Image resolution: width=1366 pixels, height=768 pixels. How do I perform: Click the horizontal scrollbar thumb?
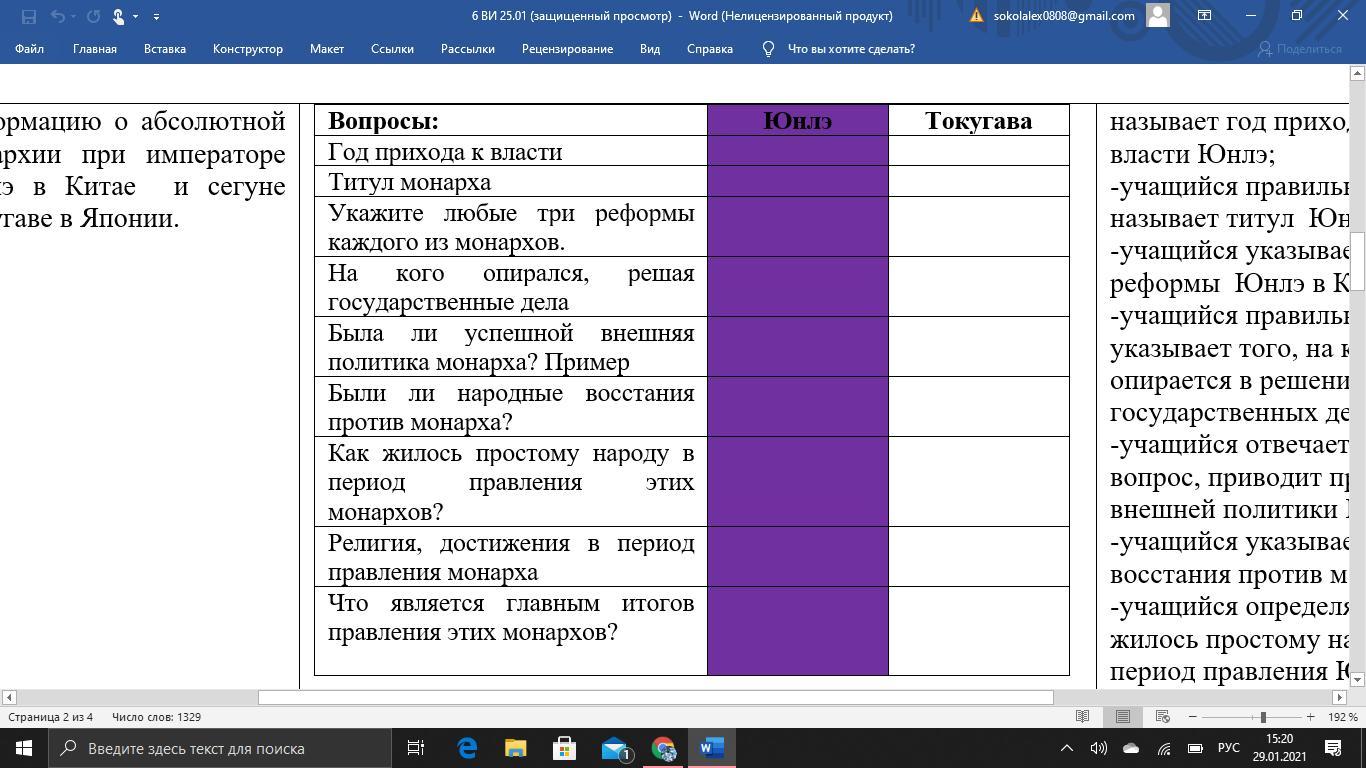[x=656, y=697]
